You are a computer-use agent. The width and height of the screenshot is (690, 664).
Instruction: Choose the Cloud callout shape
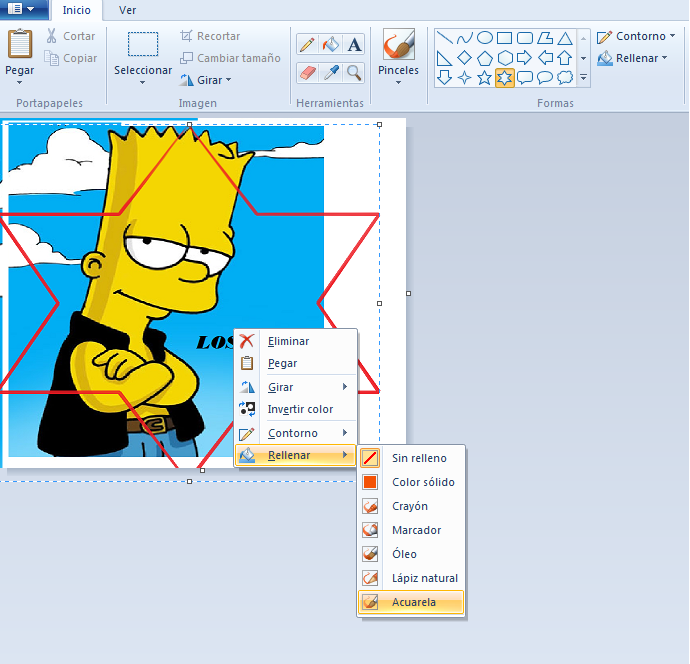point(565,78)
